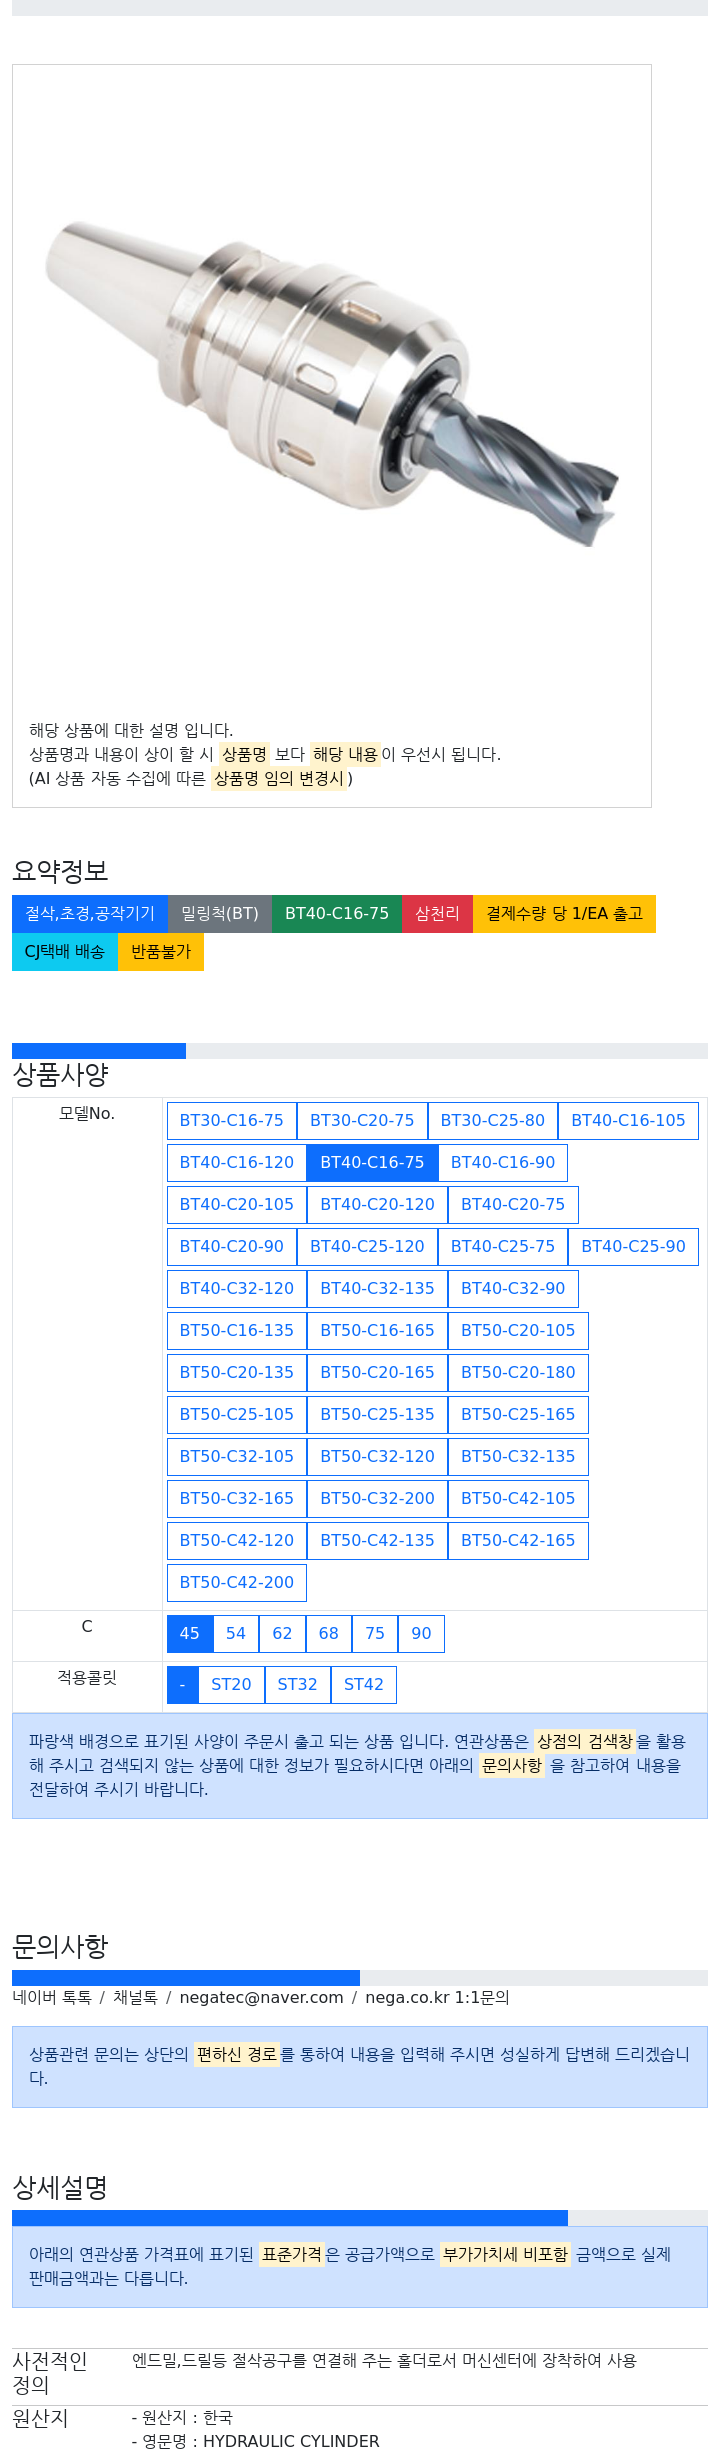Click the green BT40-C16-75 summary tag
This screenshot has height=2454, width=720.
336,914
